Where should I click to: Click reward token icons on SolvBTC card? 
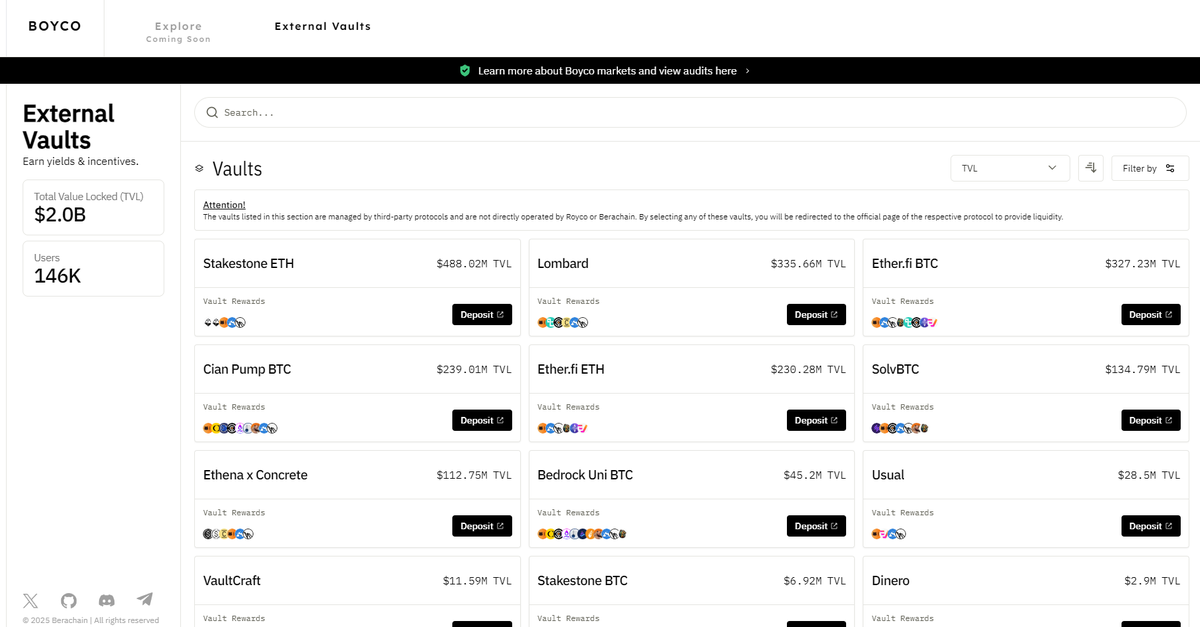901,428
